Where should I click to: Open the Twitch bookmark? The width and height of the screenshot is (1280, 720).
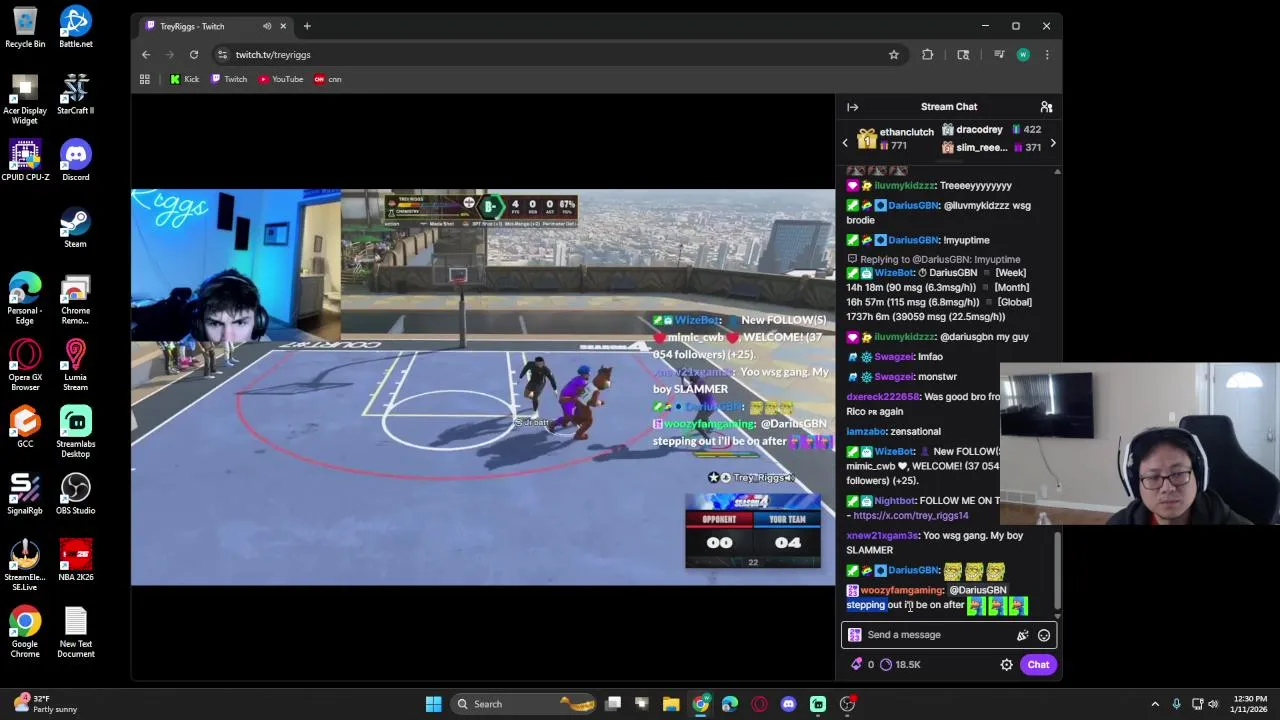tap(229, 79)
